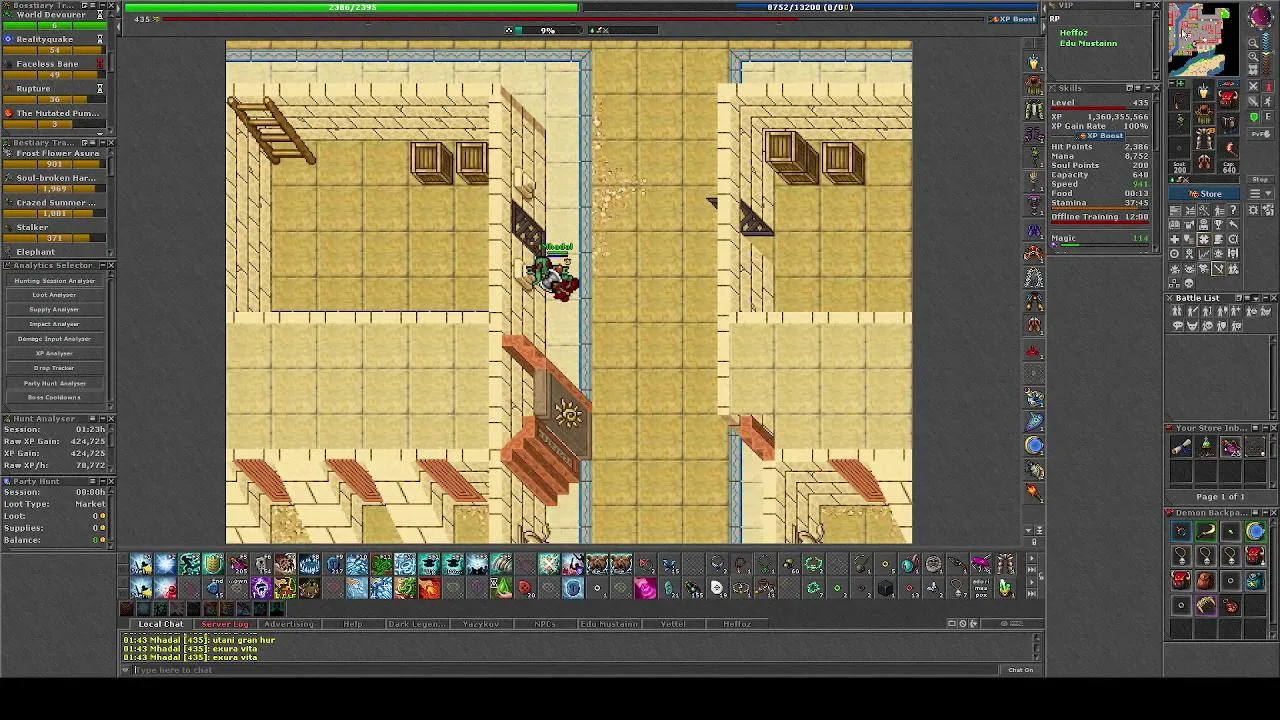Screen dimensions: 1280x720
Task: Toggle the Chat On button
Action: [1020, 670]
